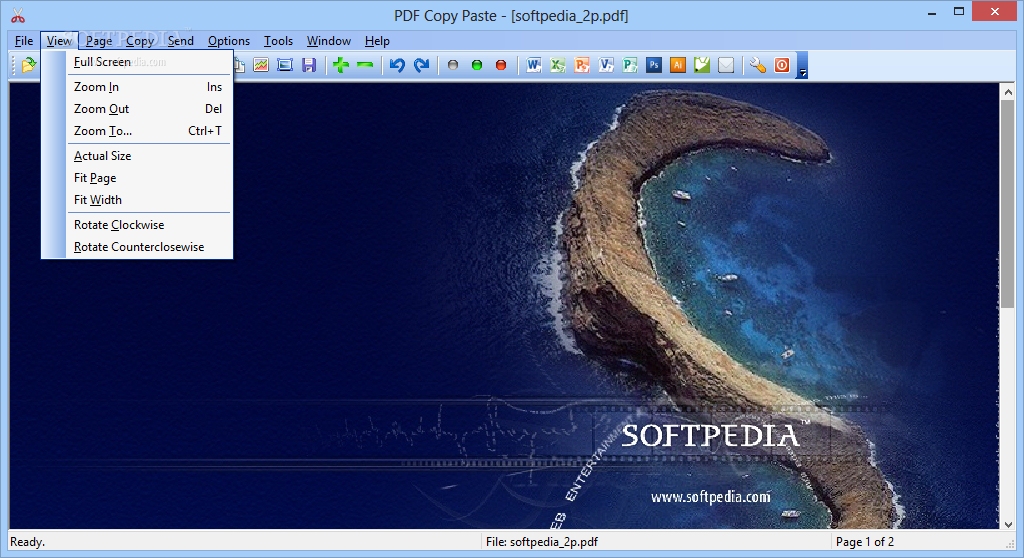
Task: Send to Photoshop icon
Action: (x=654, y=65)
